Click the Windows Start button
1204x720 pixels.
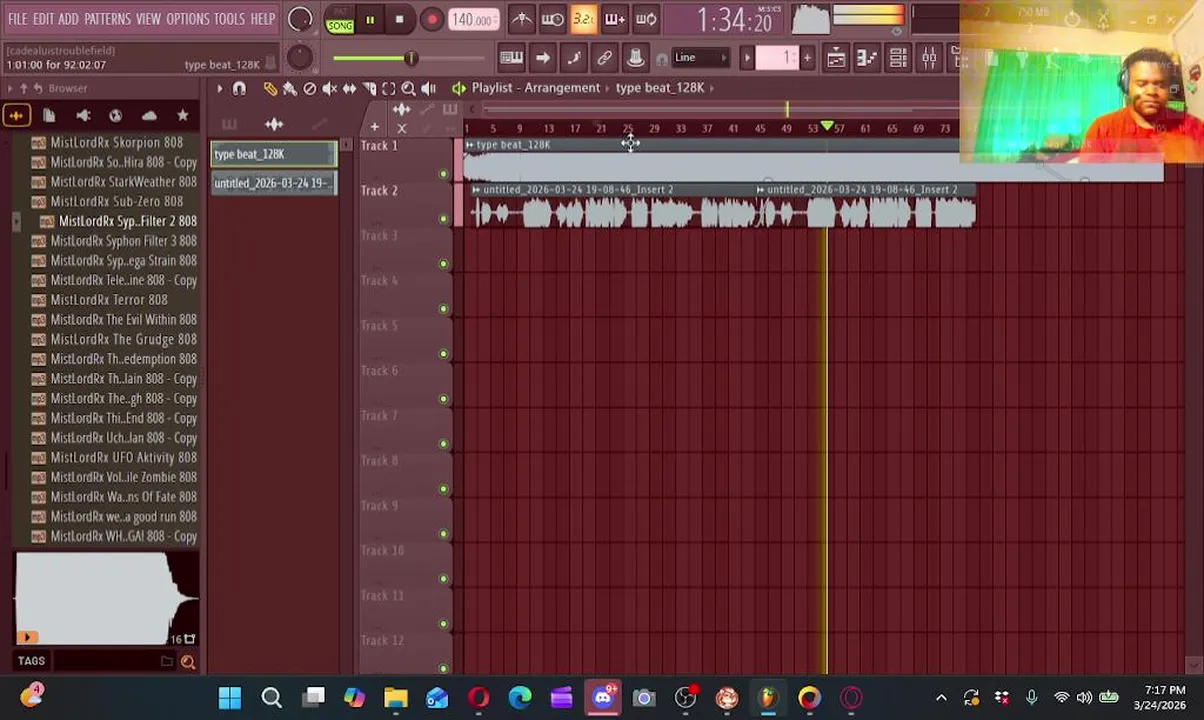pyautogui.click(x=230, y=697)
